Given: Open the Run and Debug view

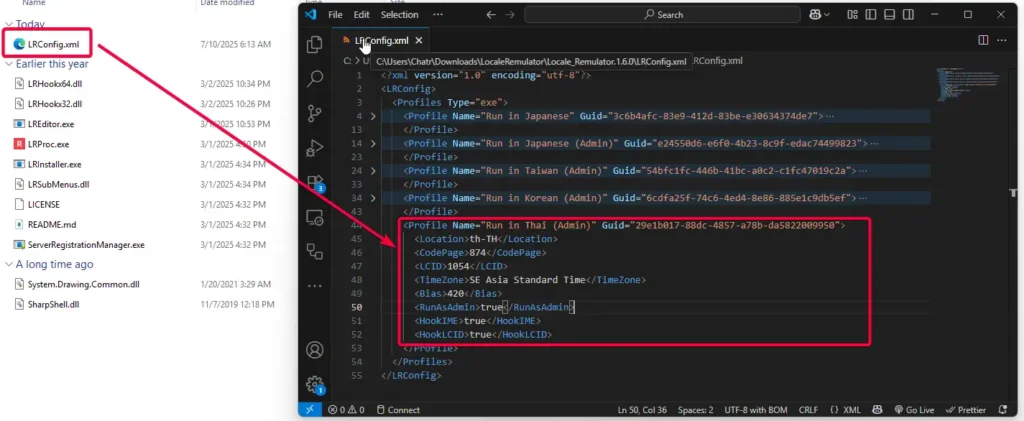Looking at the screenshot, I should (315, 148).
